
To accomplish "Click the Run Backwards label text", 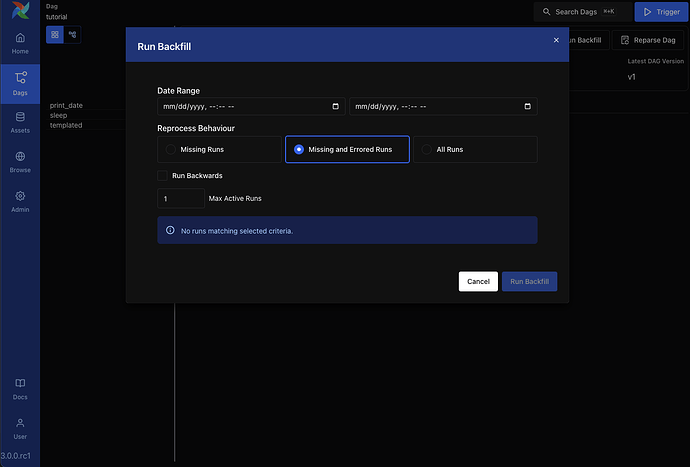I will pyautogui.click(x=197, y=176).
